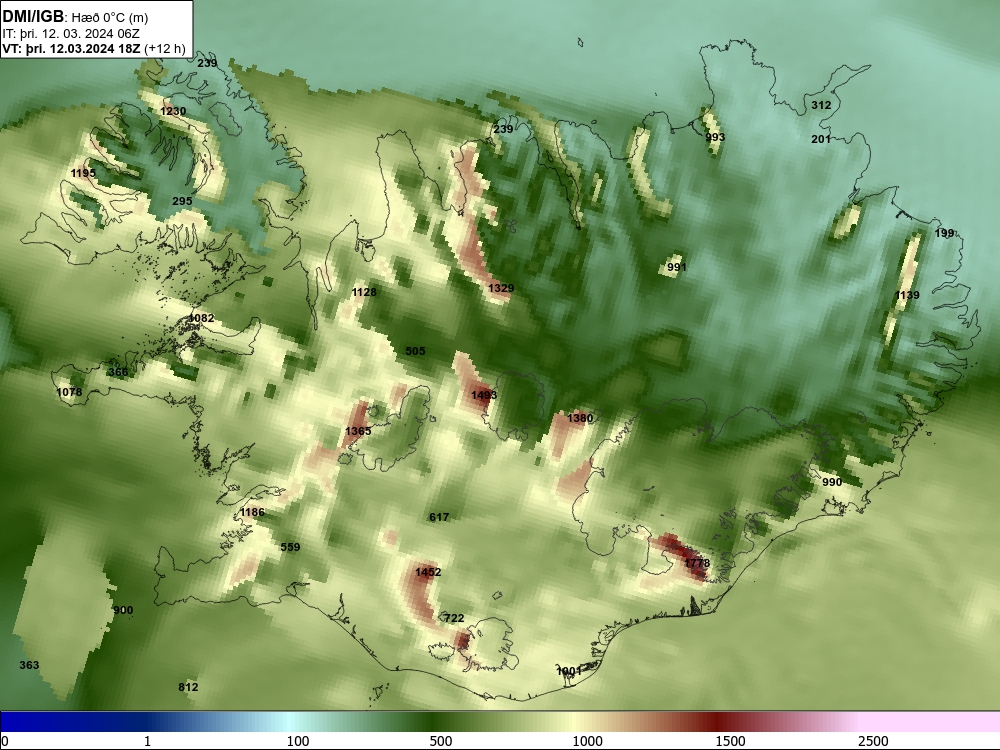Image resolution: width=1000 pixels, height=750 pixels.
Task: Click the 1230 height value on map
Action: point(173,111)
